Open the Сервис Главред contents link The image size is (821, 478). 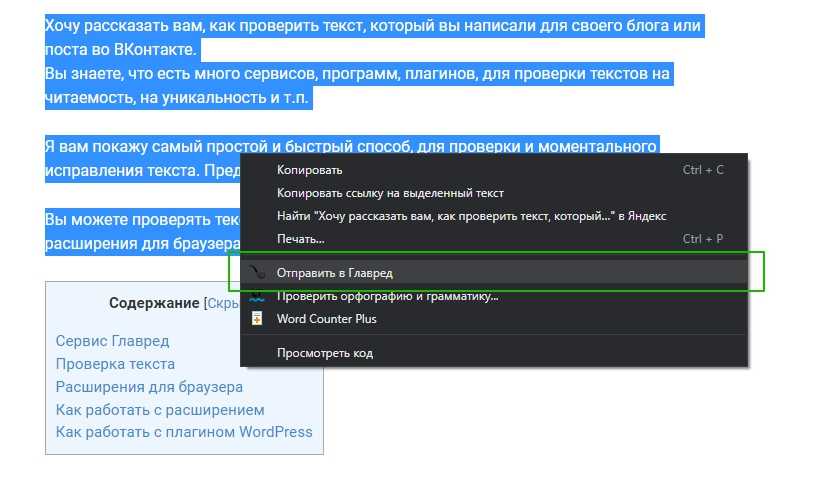pos(112,341)
